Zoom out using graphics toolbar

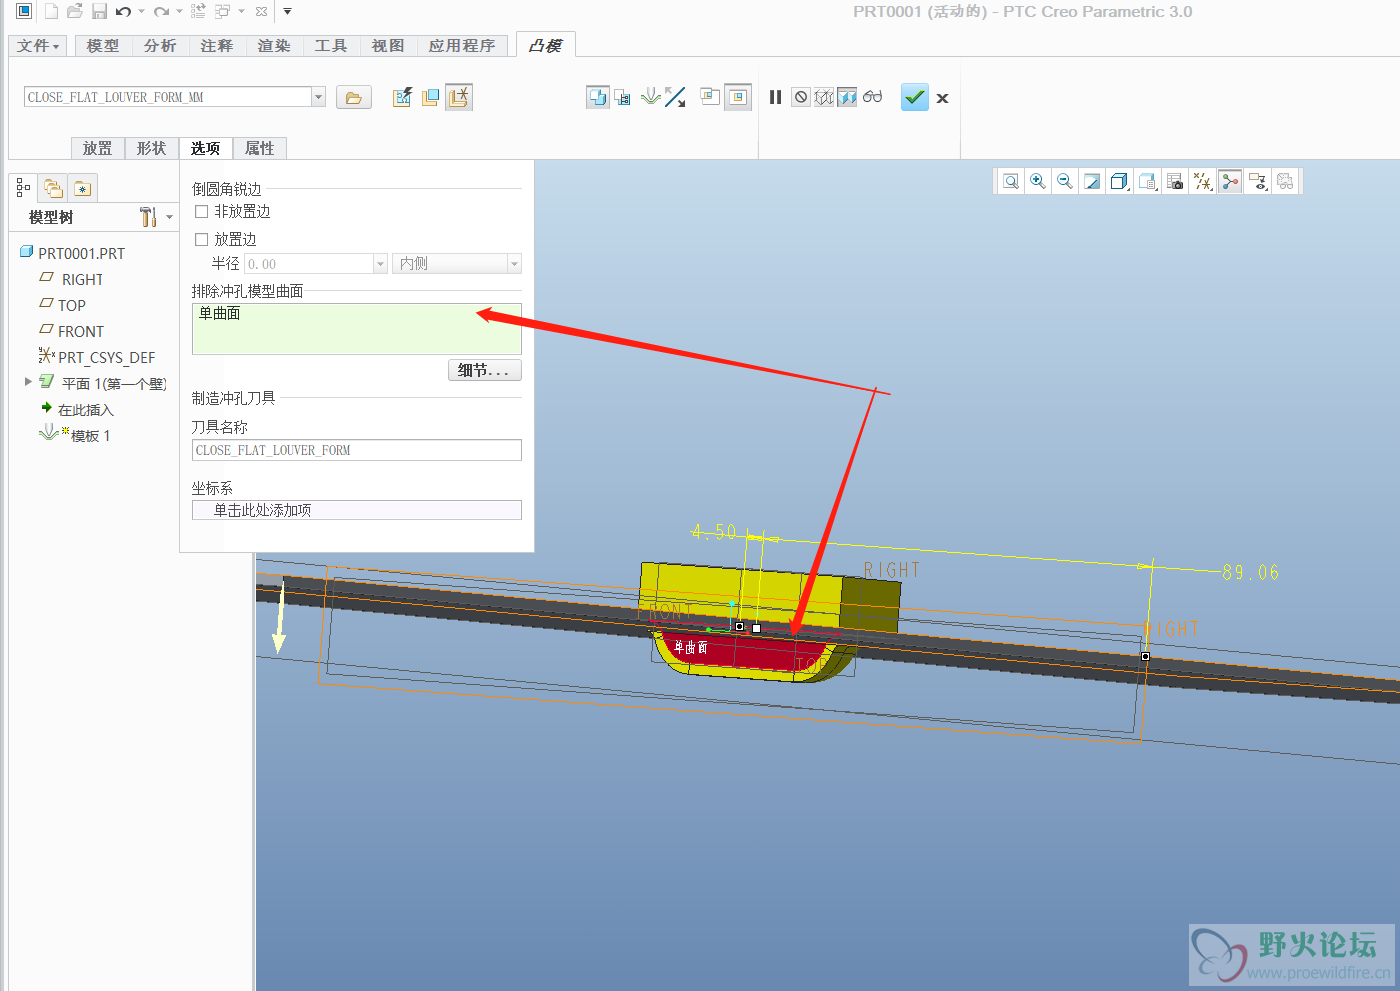tap(1065, 181)
